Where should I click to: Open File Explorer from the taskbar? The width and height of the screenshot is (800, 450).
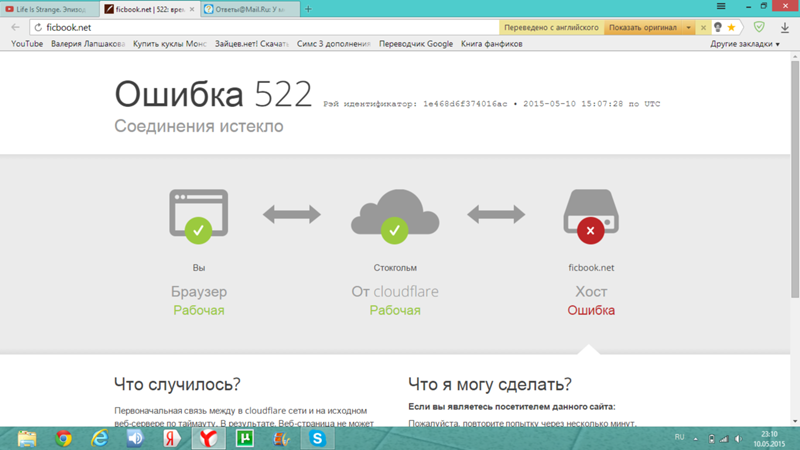click(x=27, y=439)
